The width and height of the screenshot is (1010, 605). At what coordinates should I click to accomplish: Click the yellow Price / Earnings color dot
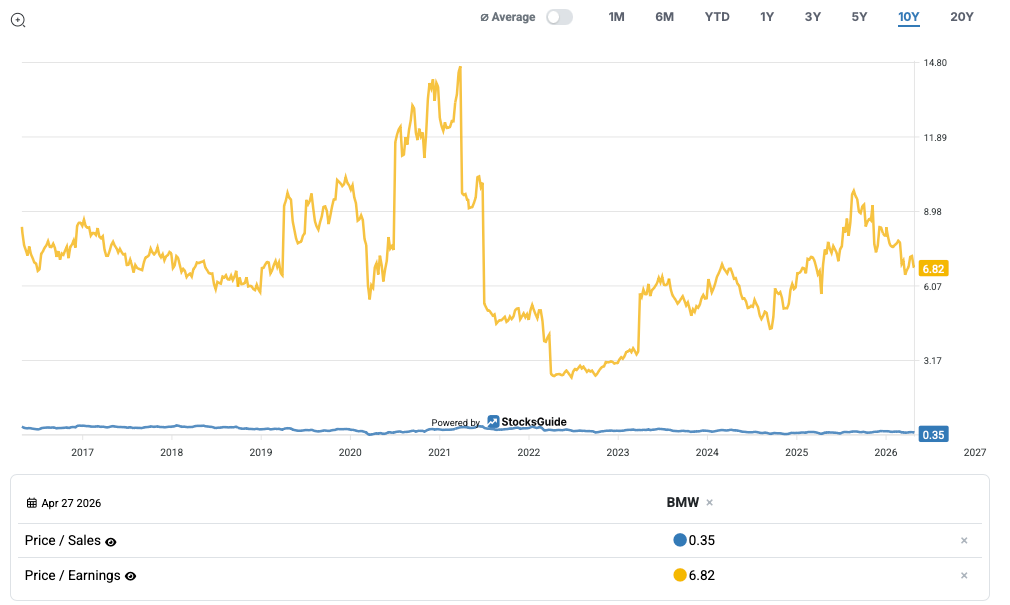(680, 575)
